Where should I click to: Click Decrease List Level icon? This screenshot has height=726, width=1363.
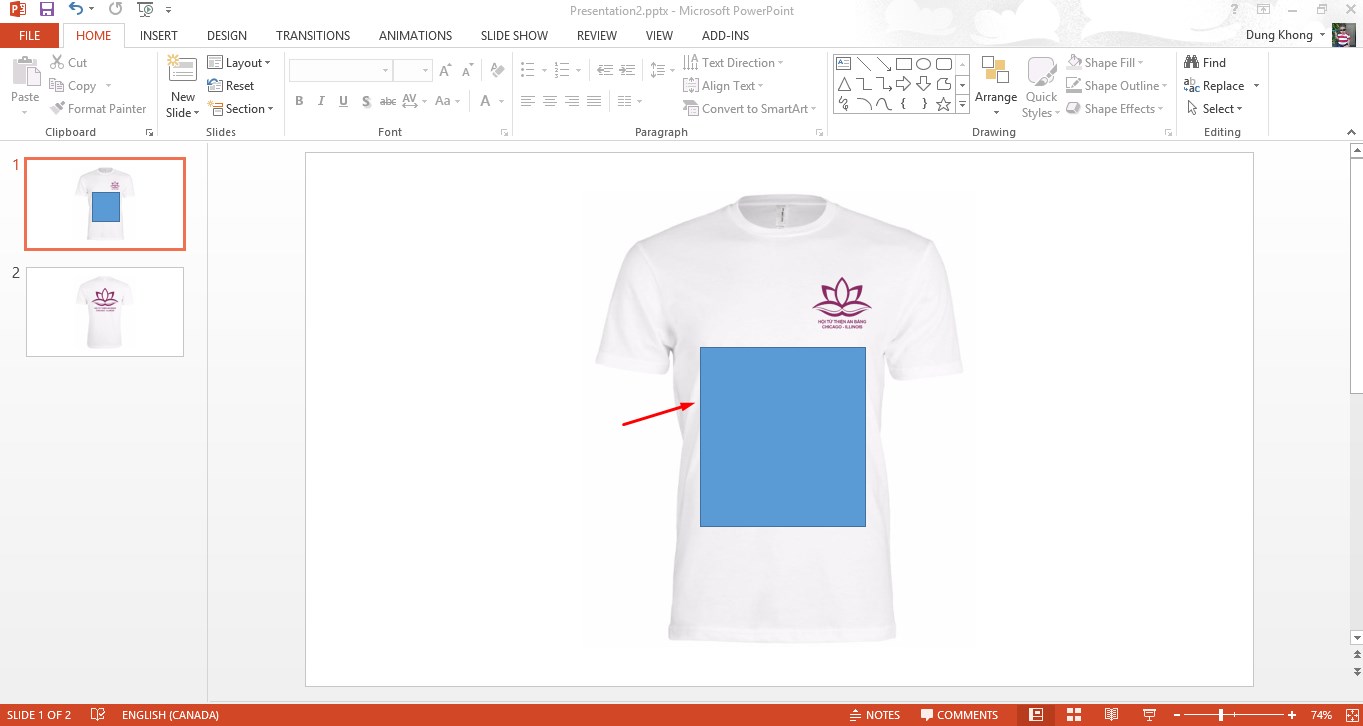tap(604, 70)
